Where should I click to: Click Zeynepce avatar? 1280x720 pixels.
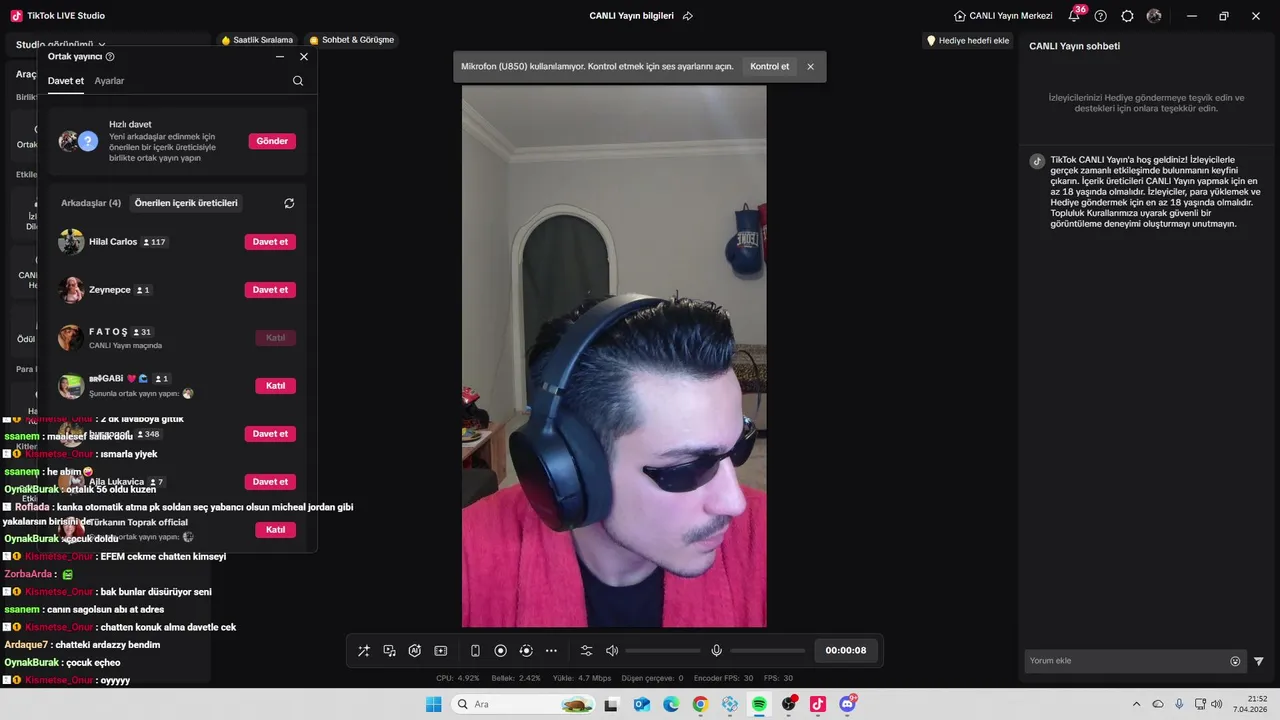71,290
